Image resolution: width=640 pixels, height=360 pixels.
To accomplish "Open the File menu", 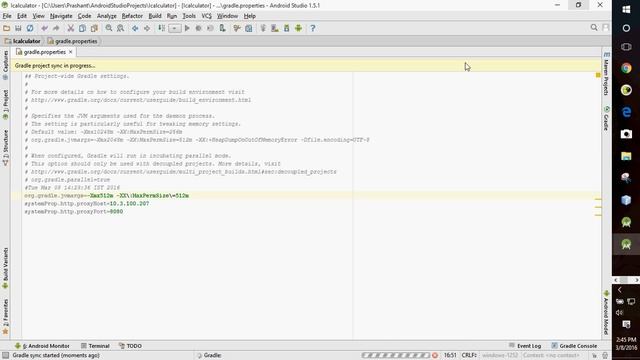I will [x=7, y=16].
